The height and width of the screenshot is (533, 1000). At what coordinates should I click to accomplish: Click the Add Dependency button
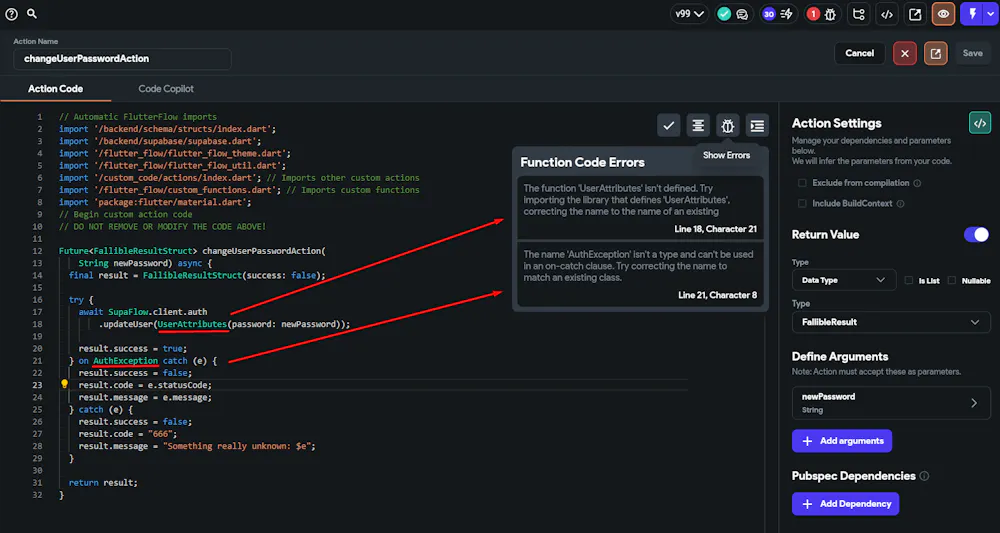pos(845,504)
